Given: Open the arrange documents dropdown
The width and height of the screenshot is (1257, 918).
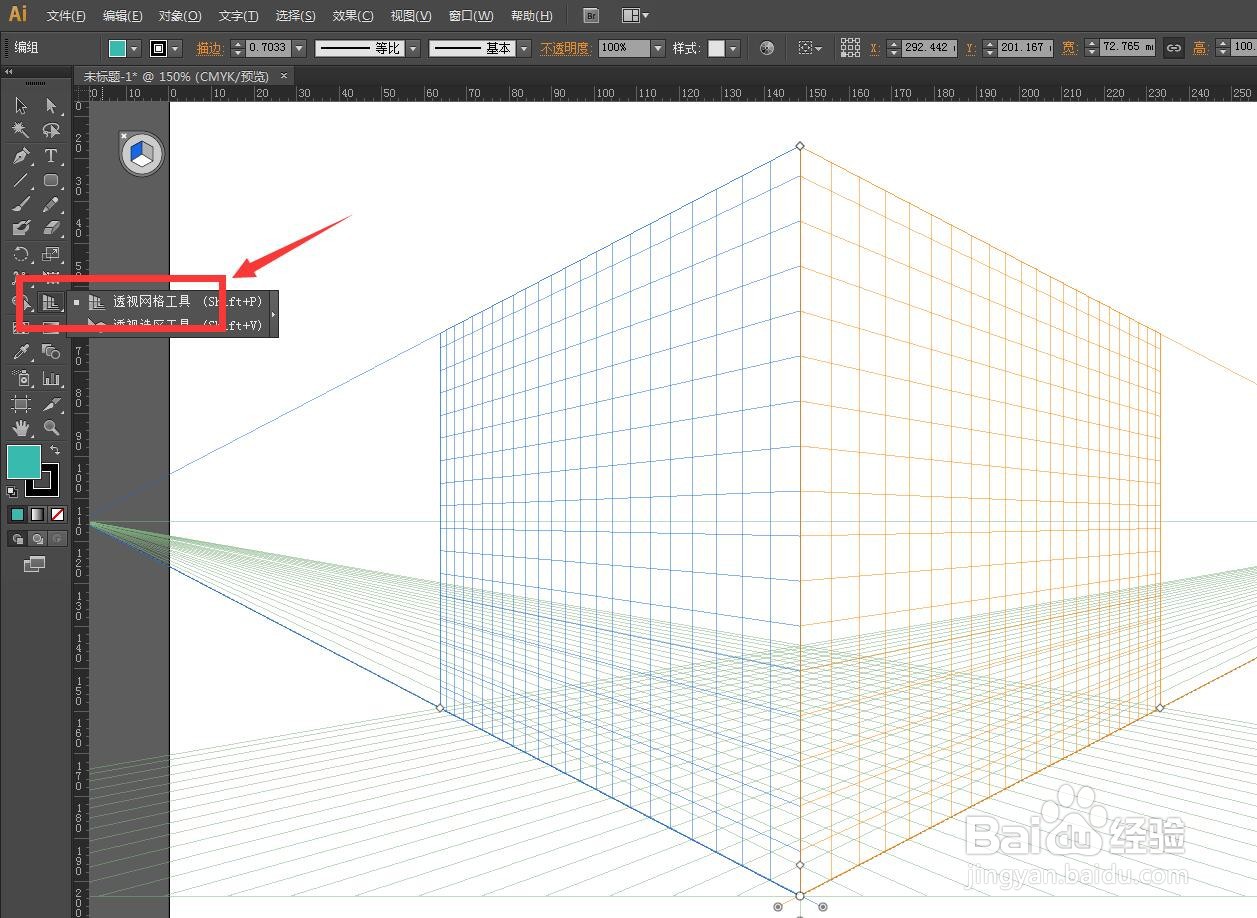Looking at the screenshot, I should coord(635,16).
